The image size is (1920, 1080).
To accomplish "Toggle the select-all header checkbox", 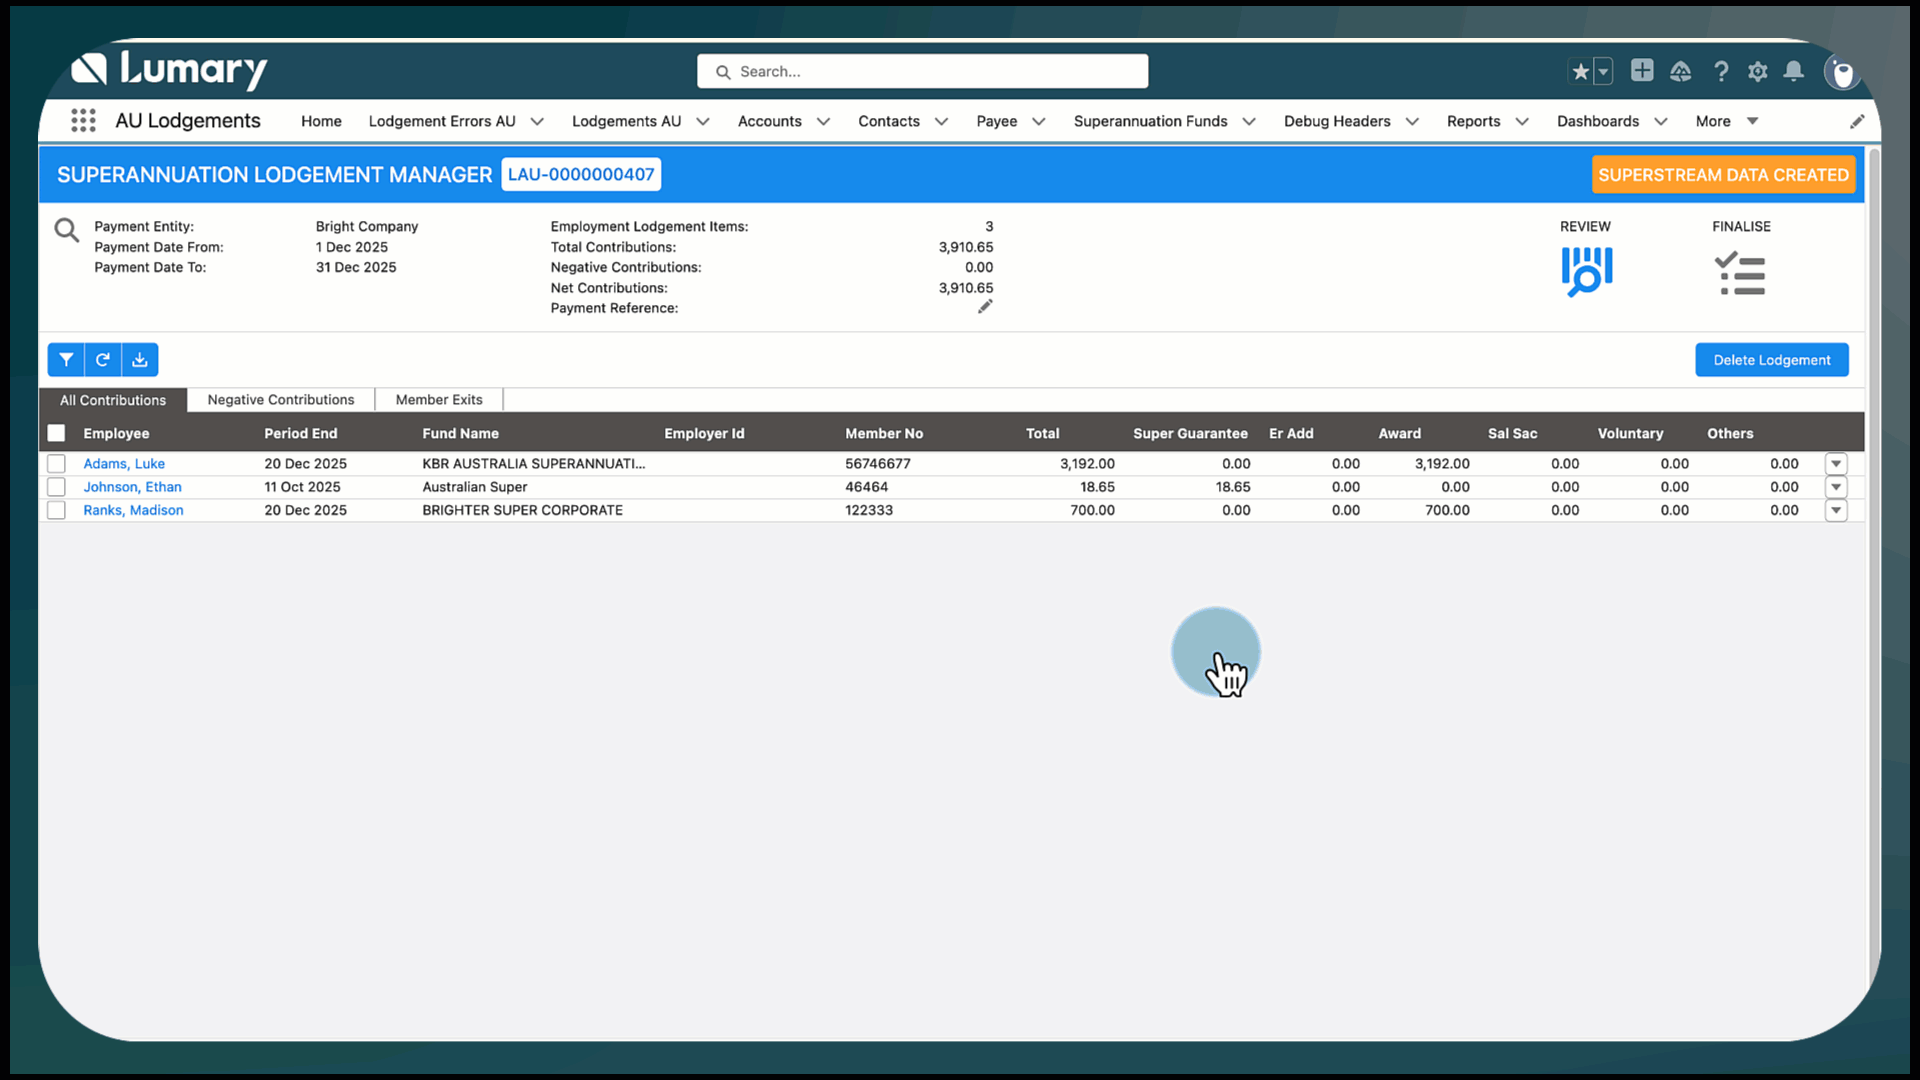I will [57, 433].
